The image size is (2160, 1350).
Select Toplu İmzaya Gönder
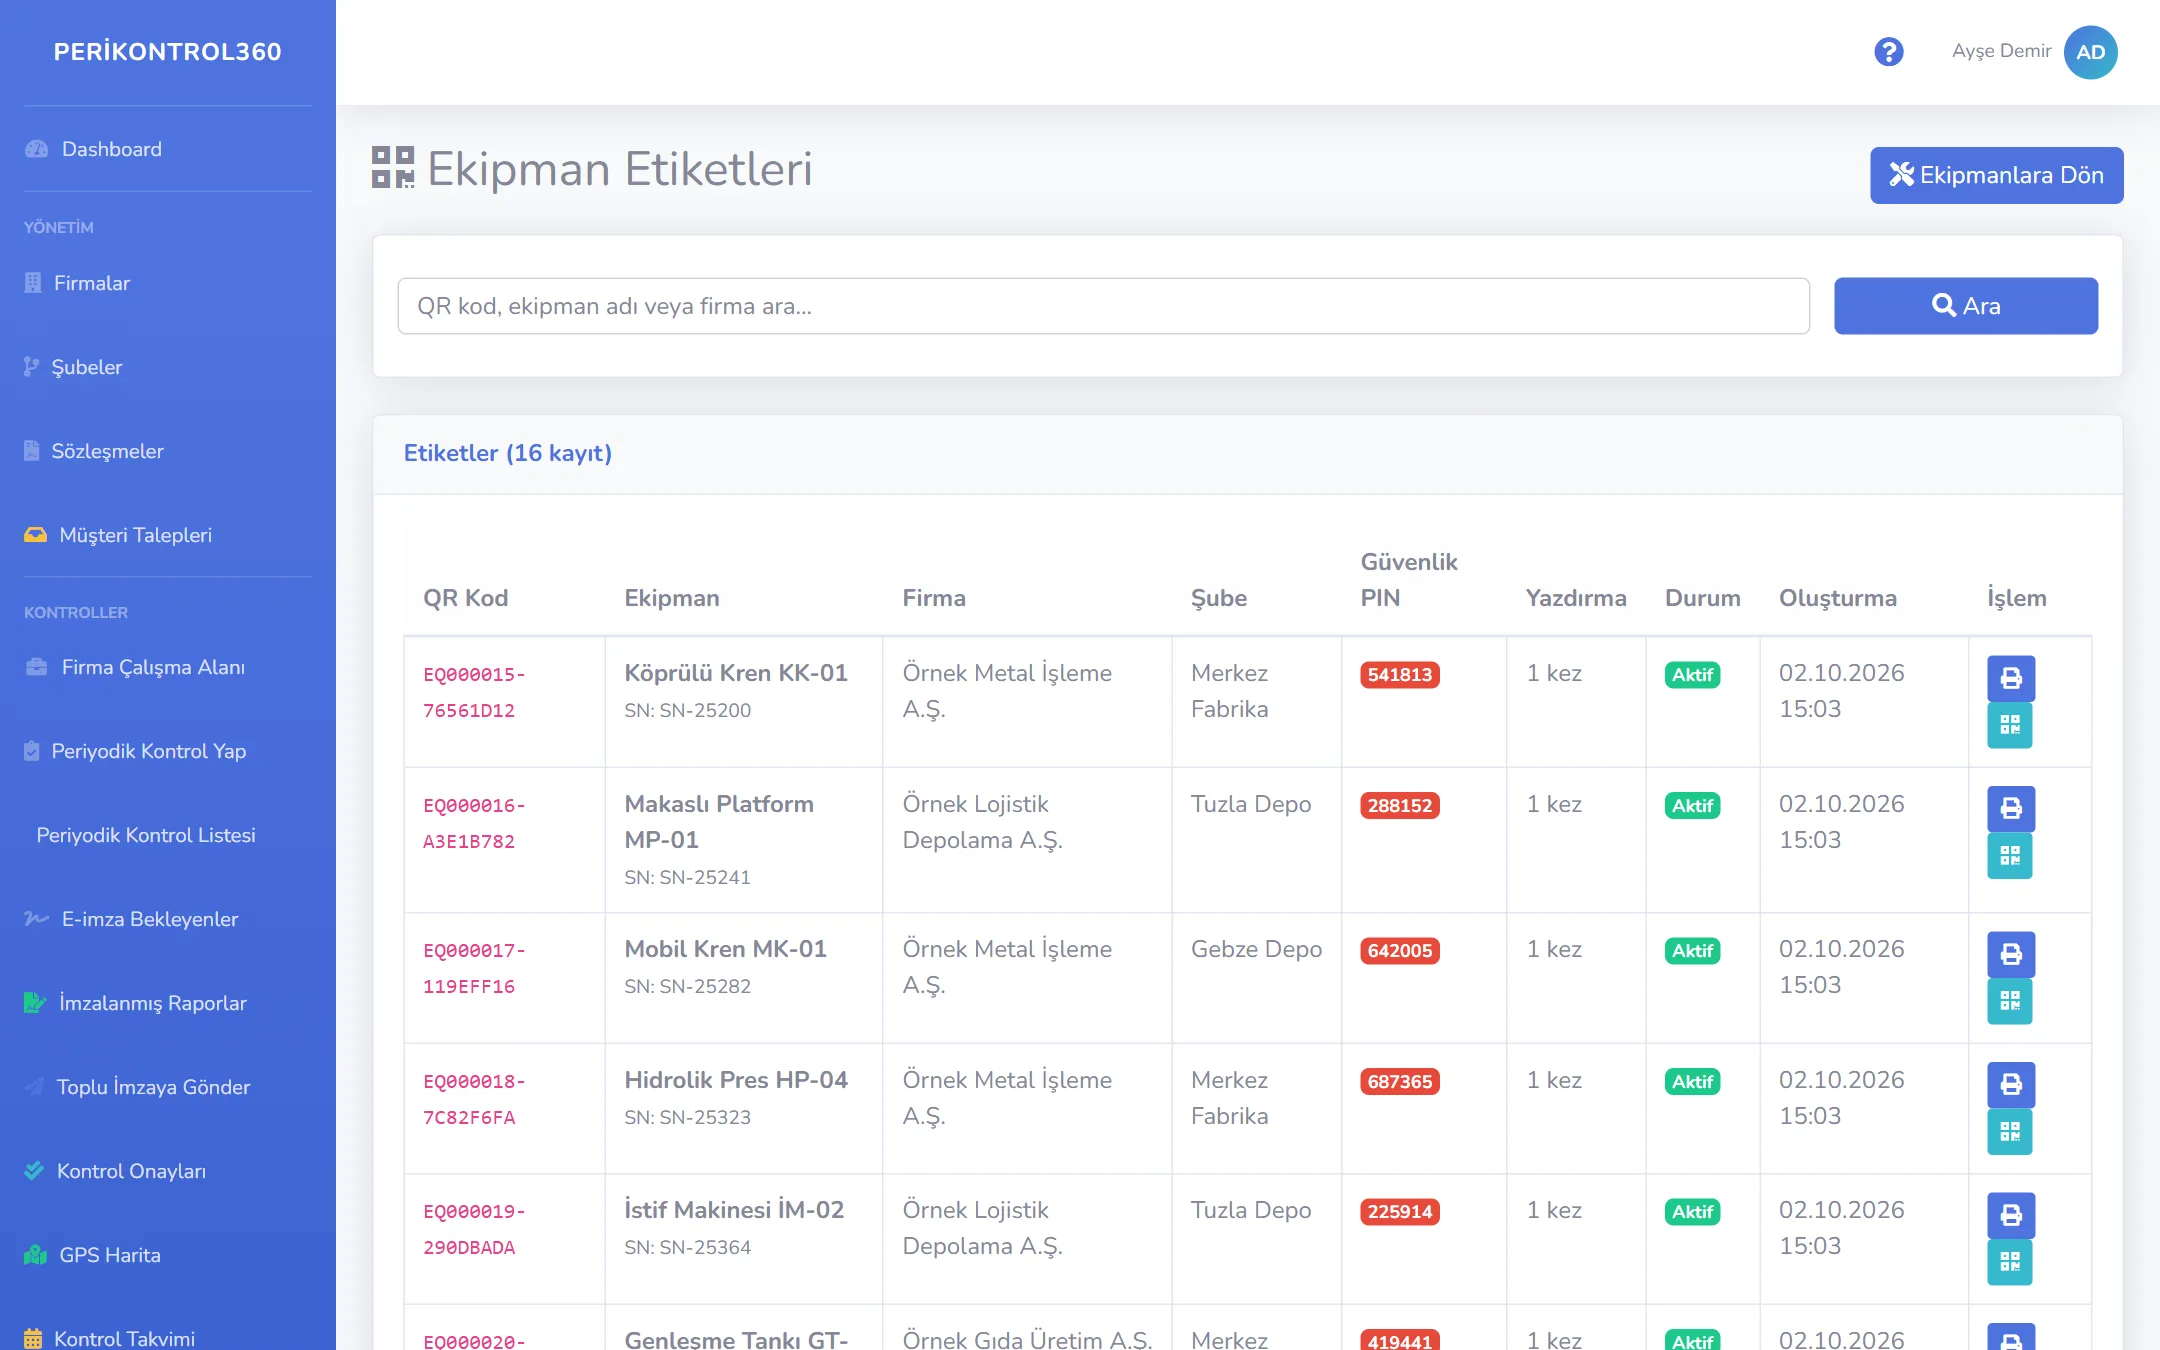[x=167, y=1087]
